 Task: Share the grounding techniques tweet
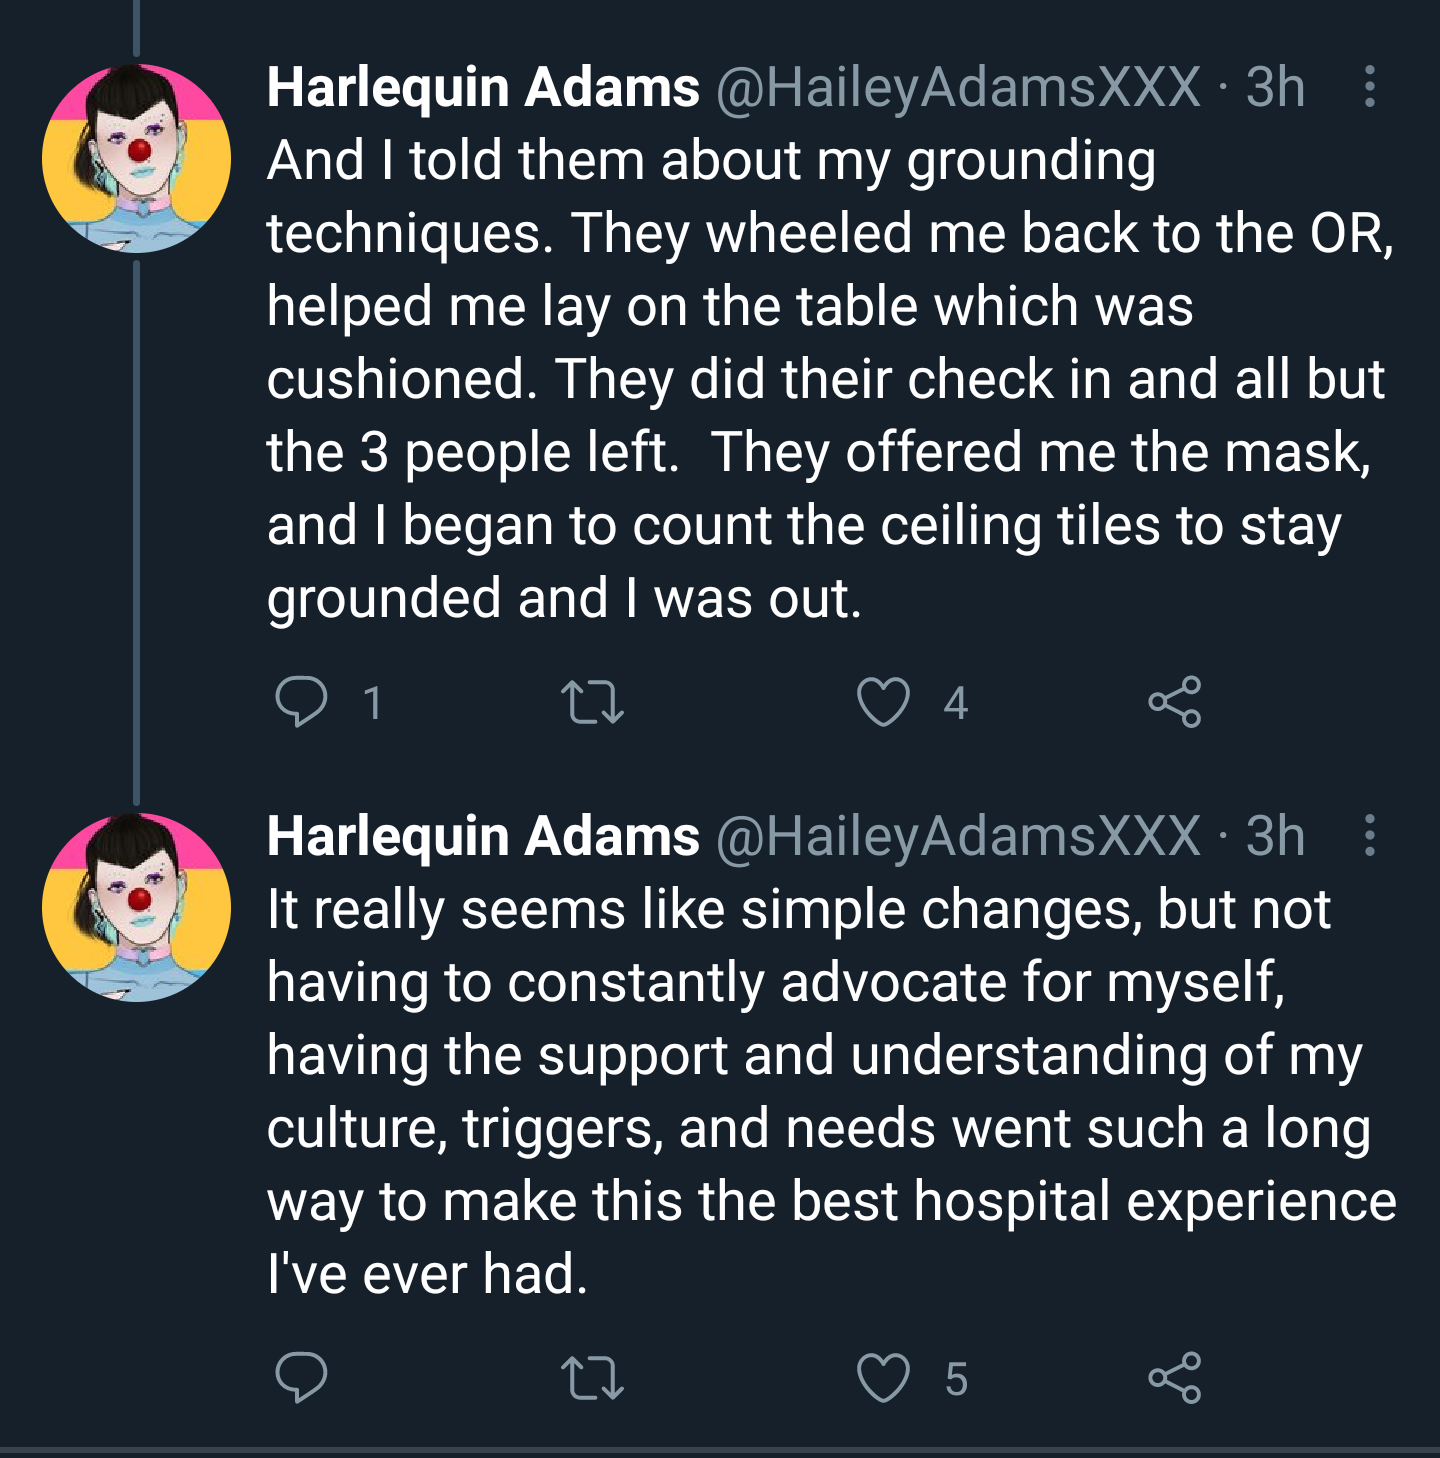click(1174, 702)
